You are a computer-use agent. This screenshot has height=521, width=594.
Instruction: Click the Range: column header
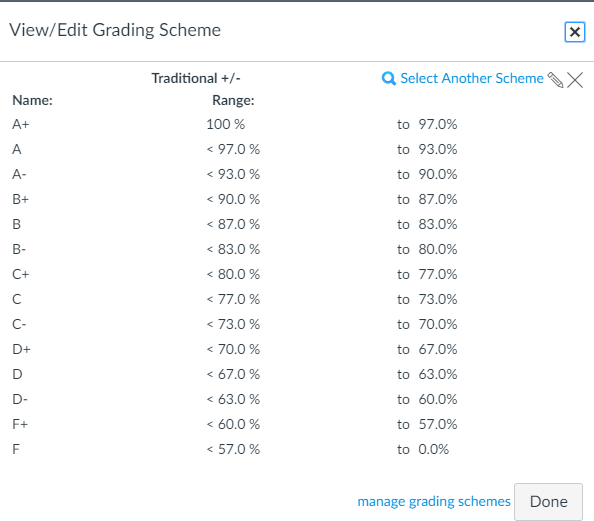click(233, 100)
